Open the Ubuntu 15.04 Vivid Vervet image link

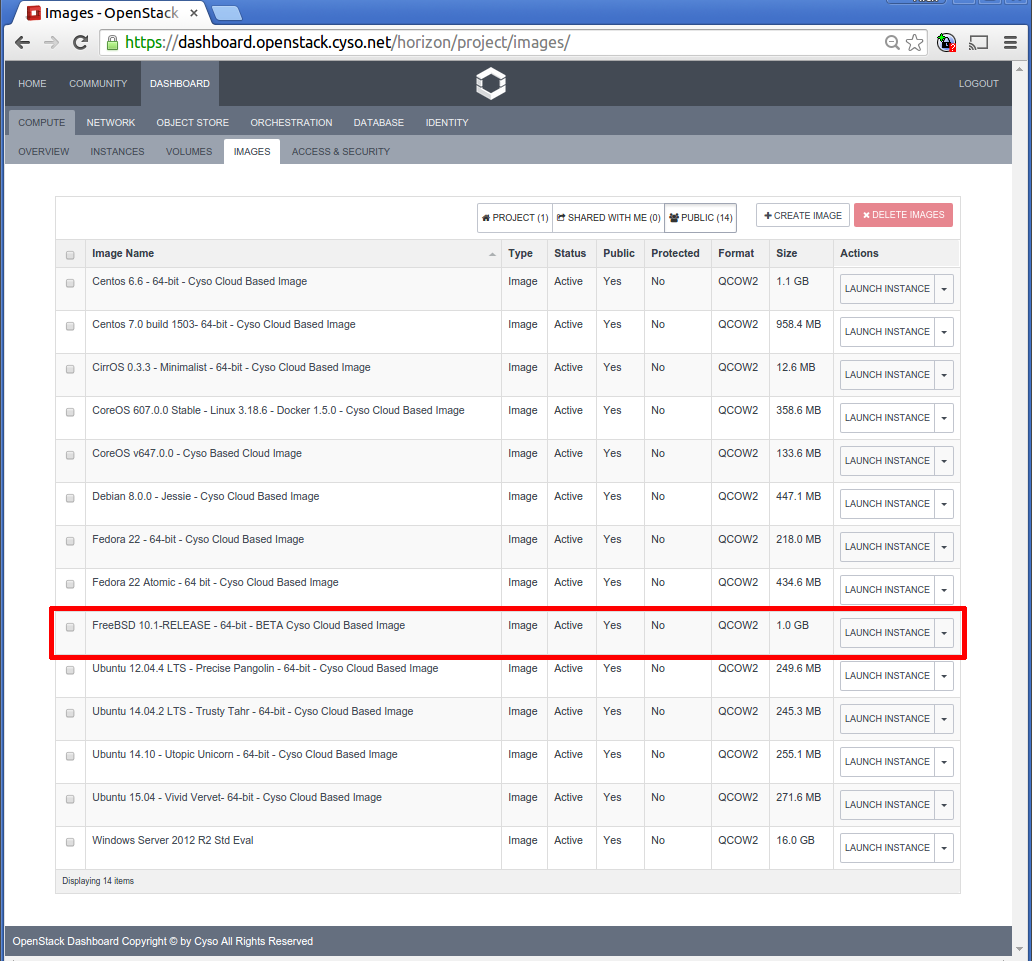tap(237, 798)
